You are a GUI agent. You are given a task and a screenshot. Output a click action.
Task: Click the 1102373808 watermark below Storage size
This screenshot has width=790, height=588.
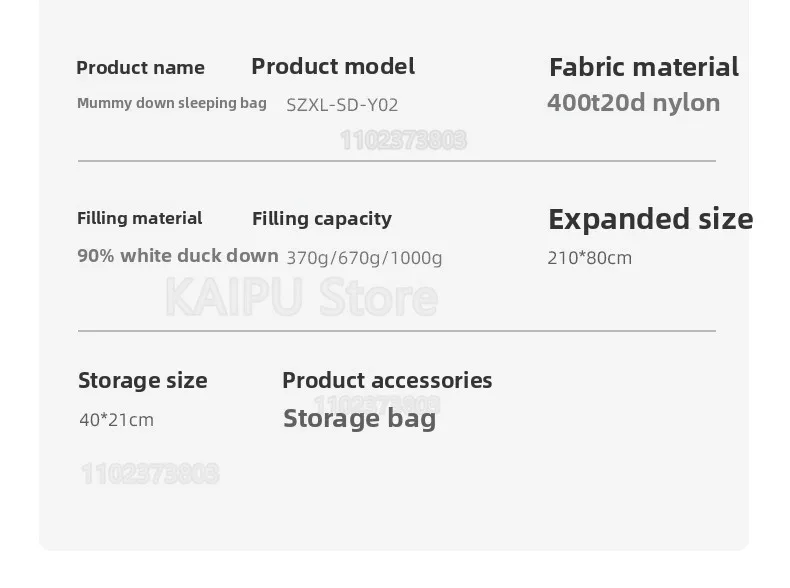149,473
